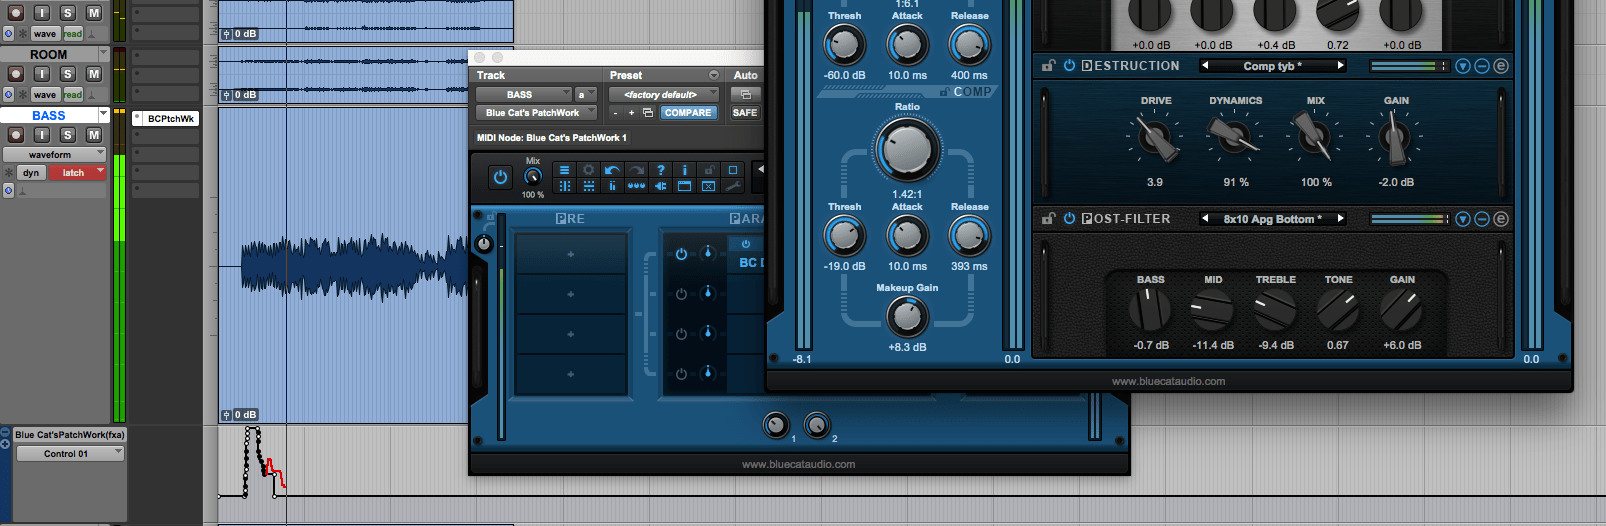Viewport: 1606px width, 526px height.
Task: Click PatchWork toolbar wrench icon
Action: (x=732, y=186)
